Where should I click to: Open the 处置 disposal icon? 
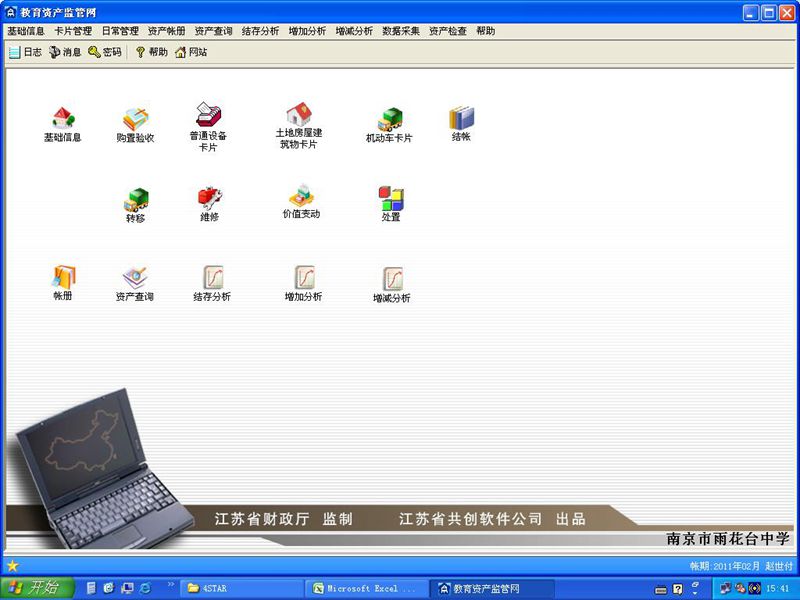[391, 198]
